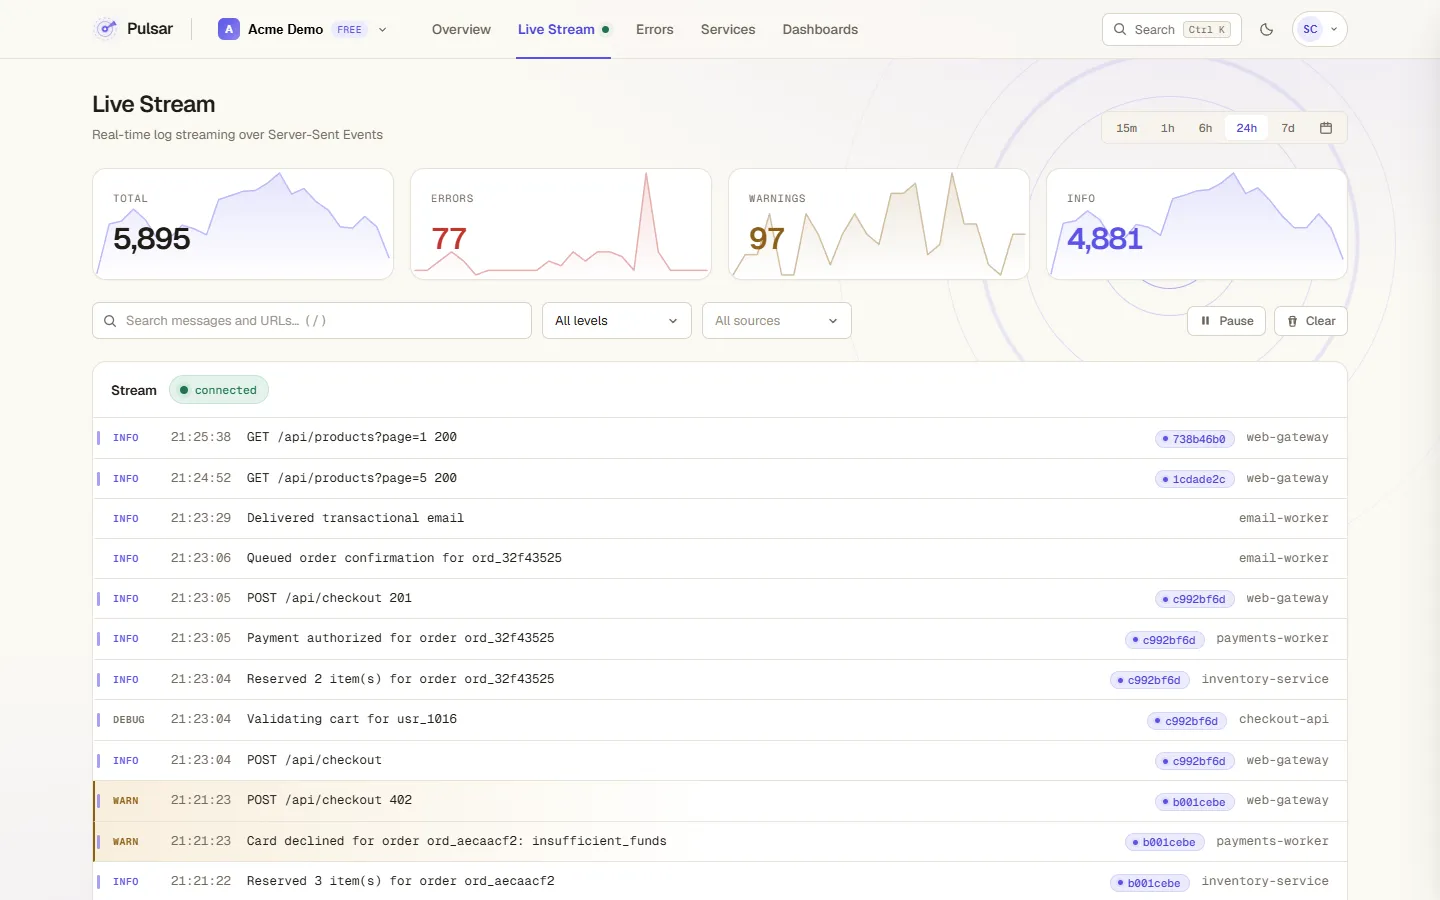The image size is (1440, 900).
Task: Switch to the Services tab
Action: 728,29
